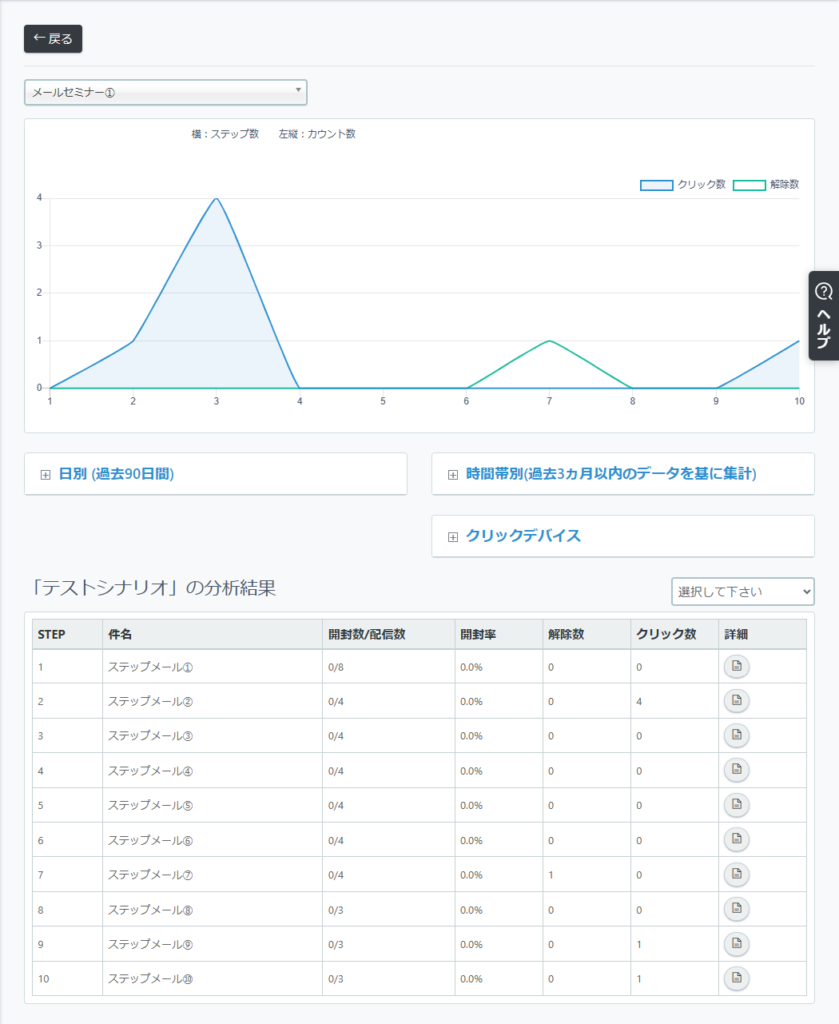Image resolution: width=839 pixels, height=1024 pixels.
Task: Select the ステップメール⑤ subject cell
Action: click(x=212, y=805)
